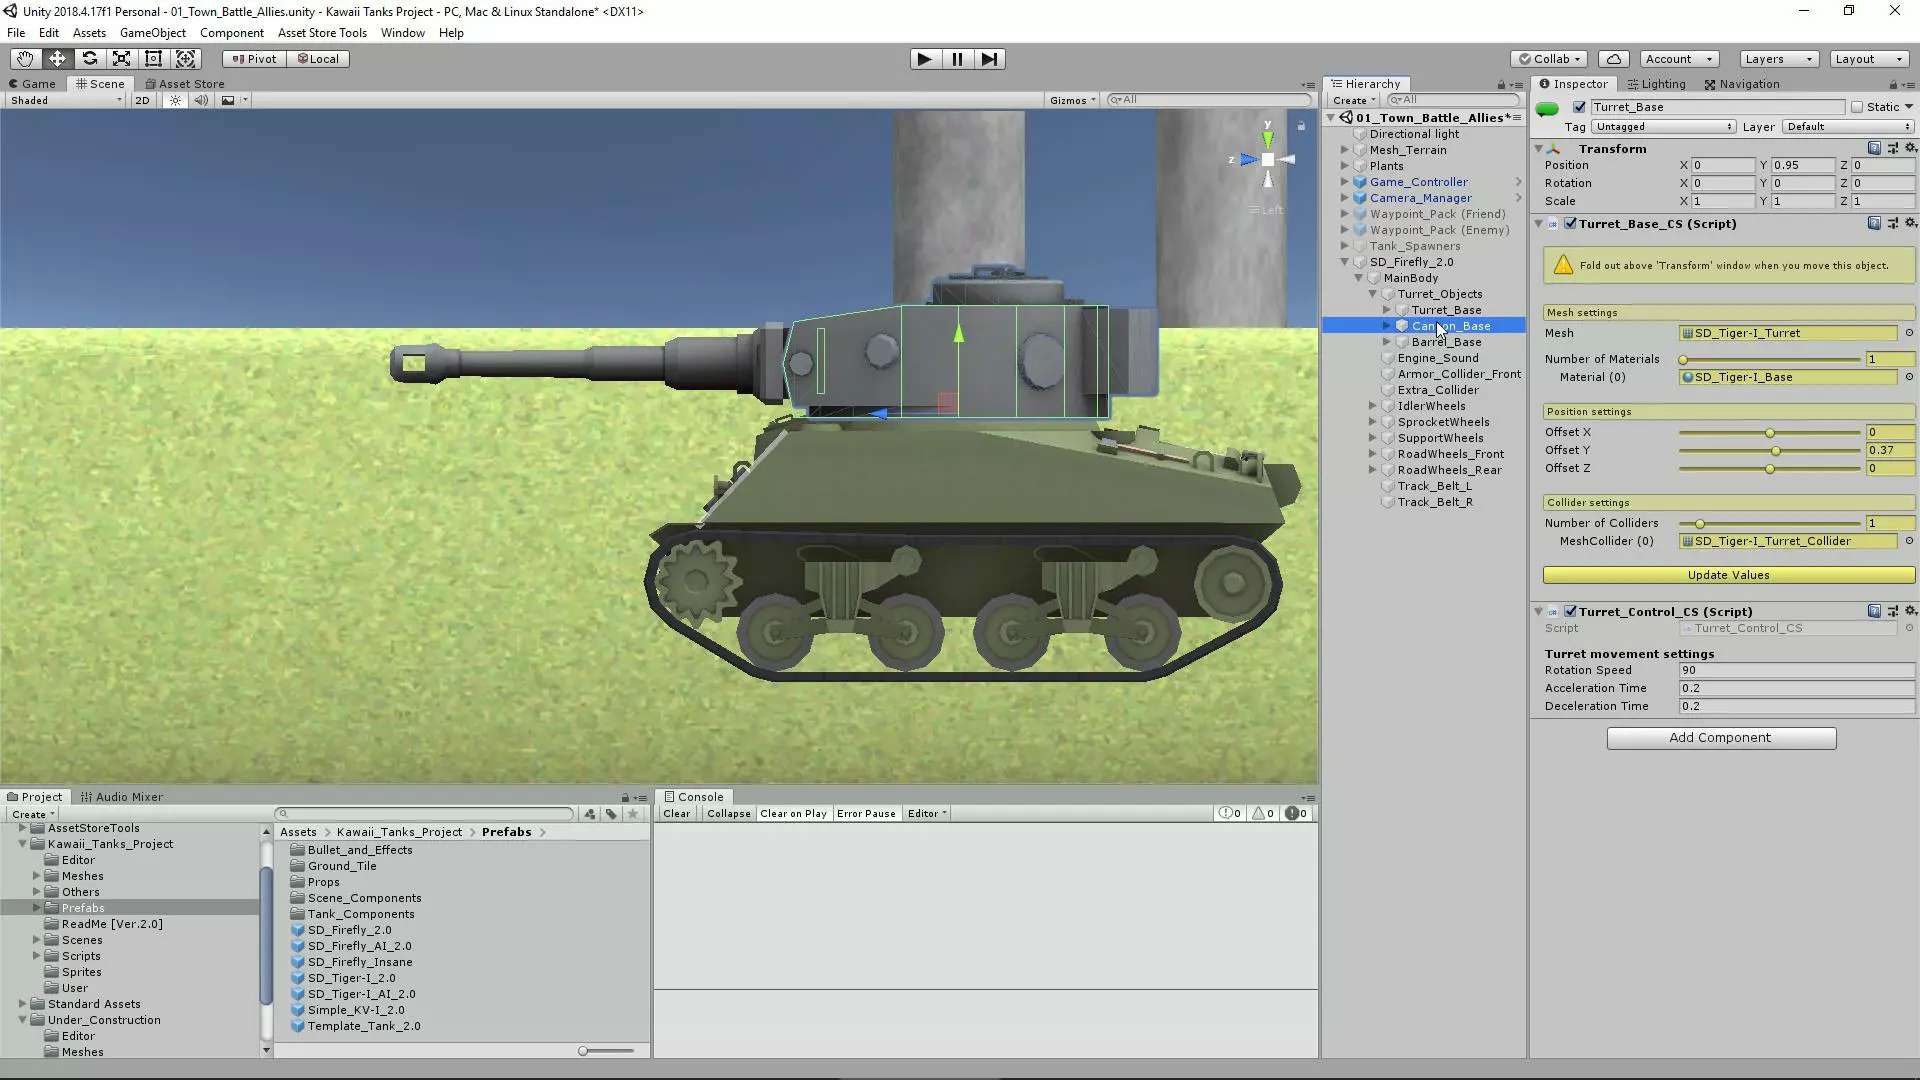The height and width of the screenshot is (1080, 1920).
Task: Switch to the Lighting tab
Action: coord(1656,84)
